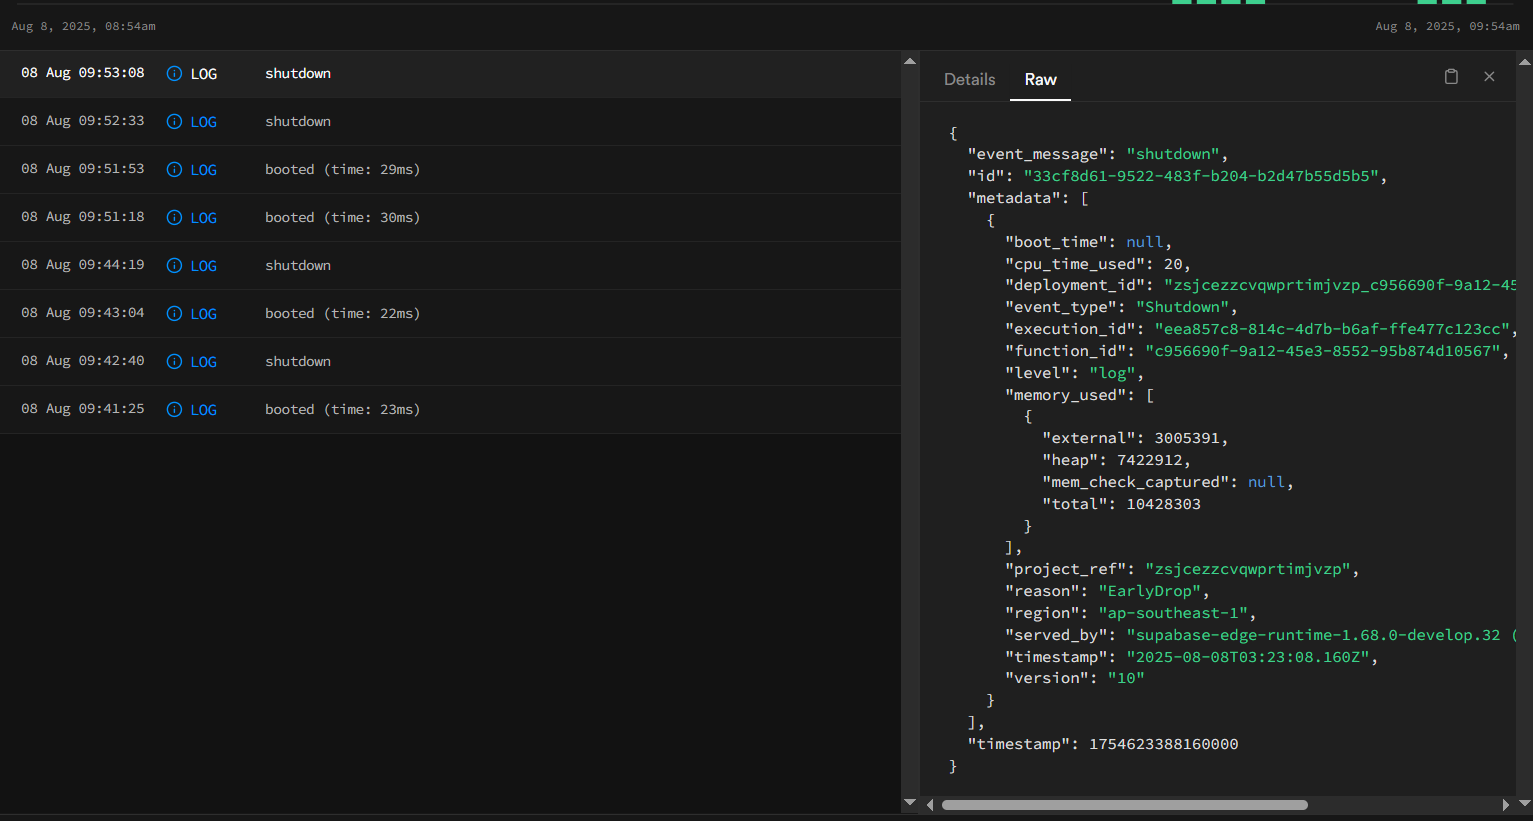This screenshot has width=1533, height=821.
Task: Click timestamp 08 Aug 09:41:25
Action: 83,409
